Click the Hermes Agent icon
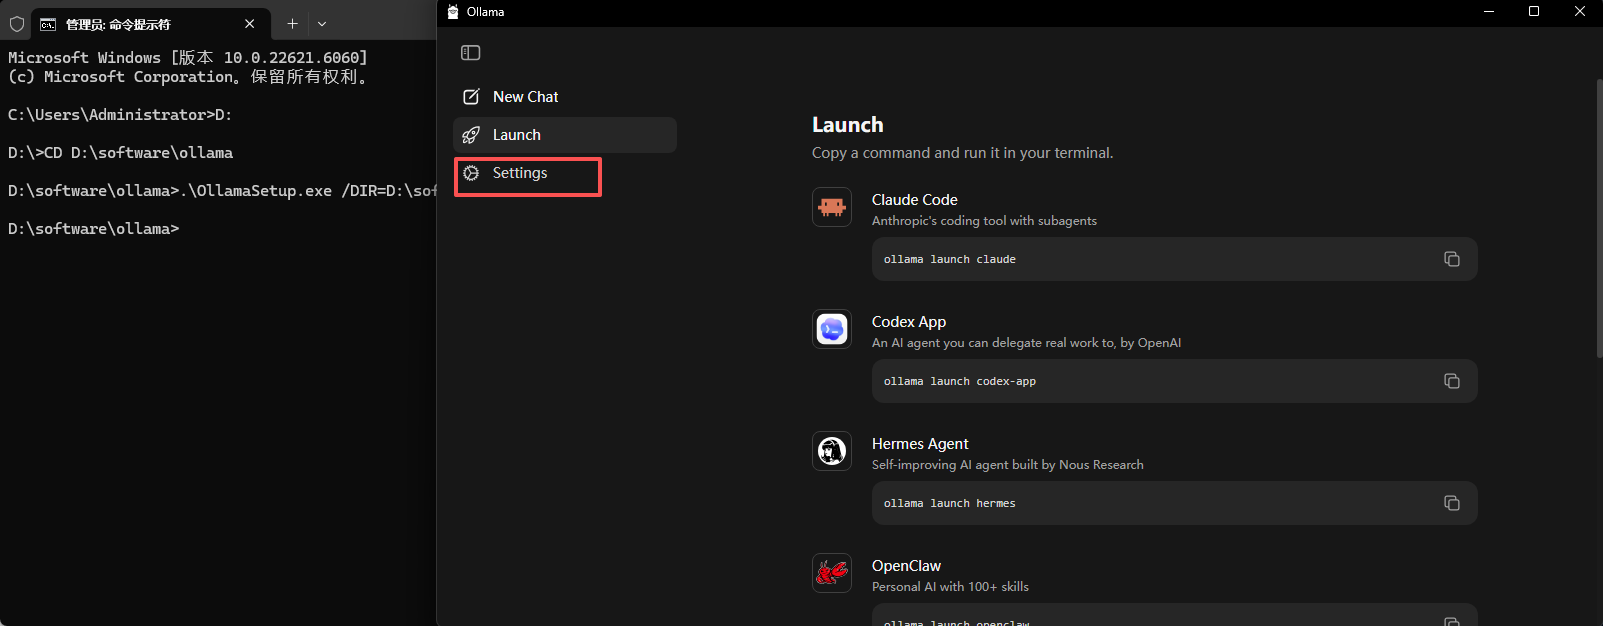The image size is (1603, 626). [832, 451]
